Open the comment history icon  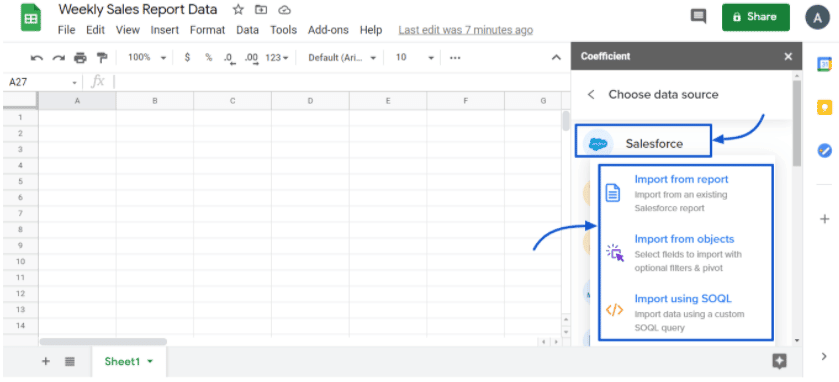pos(698,17)
